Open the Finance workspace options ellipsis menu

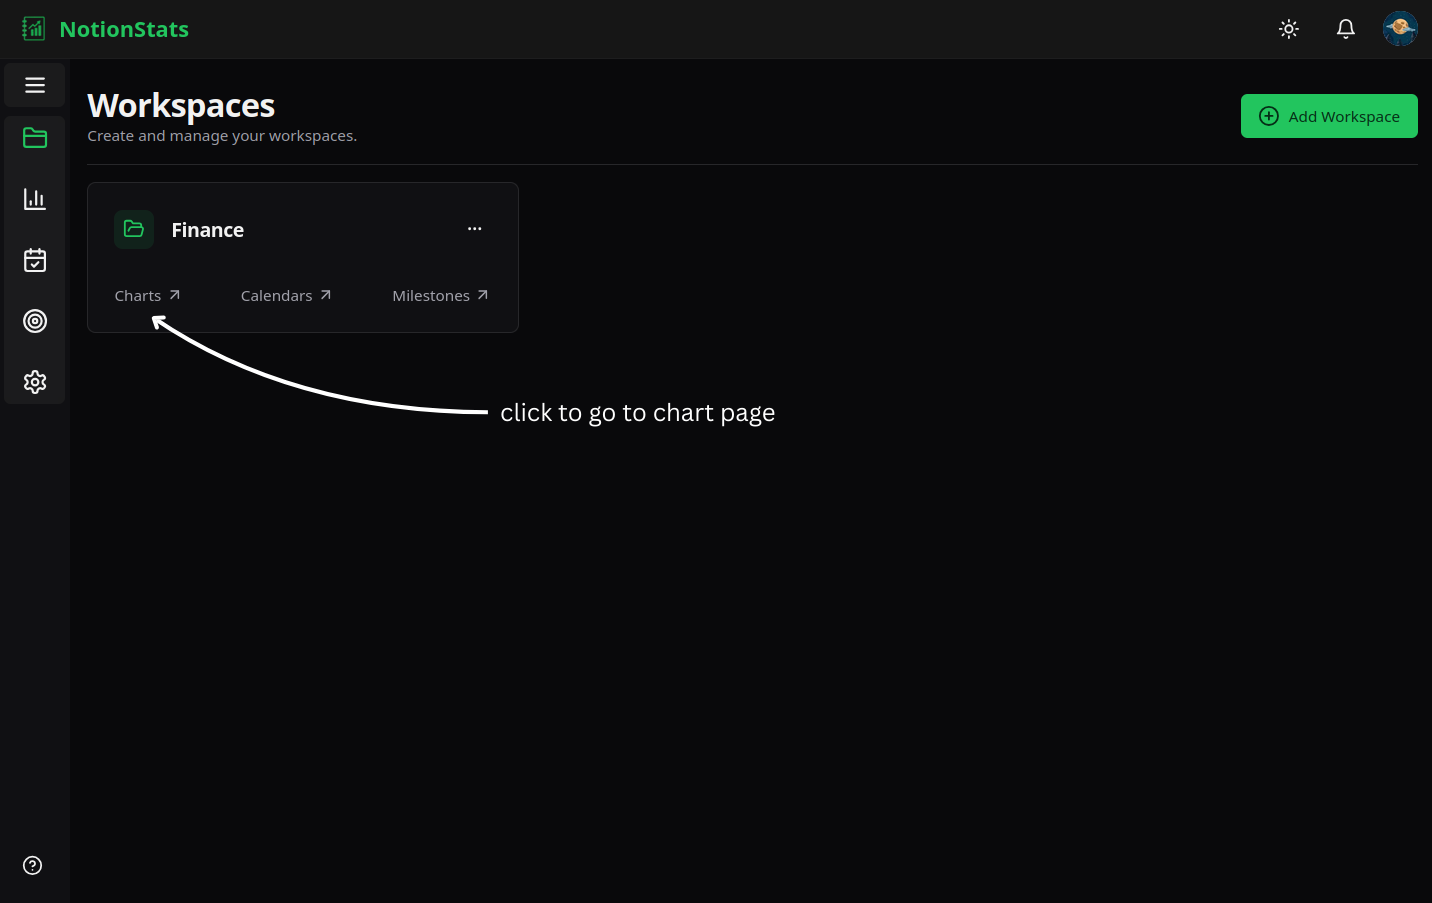click(474, 229)
